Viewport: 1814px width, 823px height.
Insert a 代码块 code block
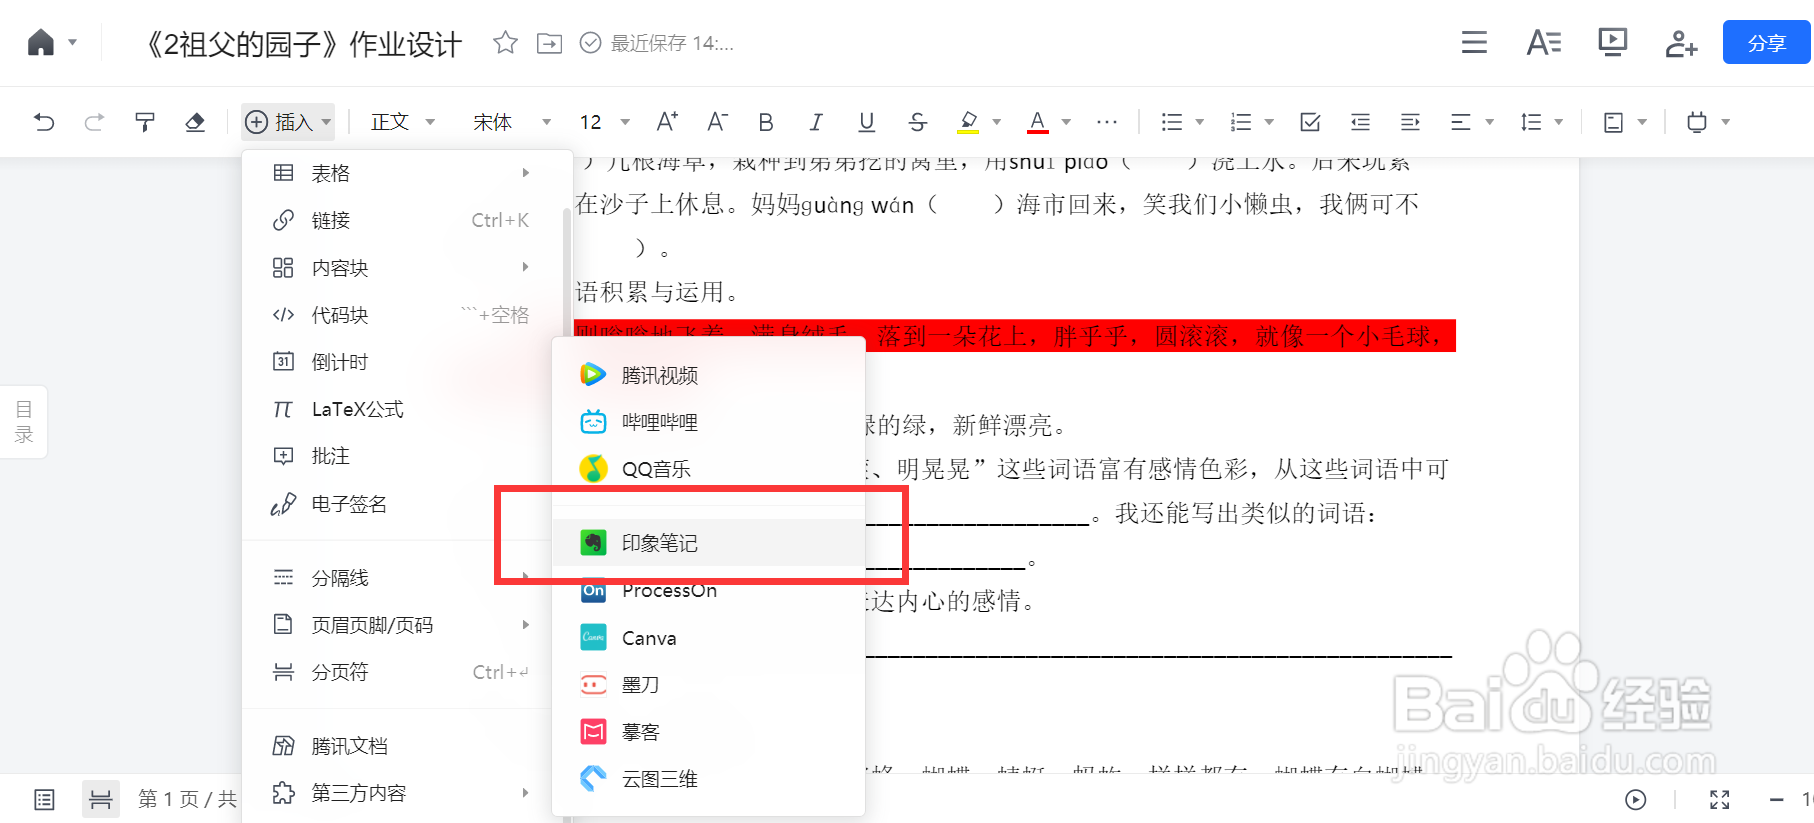[403, 315]
